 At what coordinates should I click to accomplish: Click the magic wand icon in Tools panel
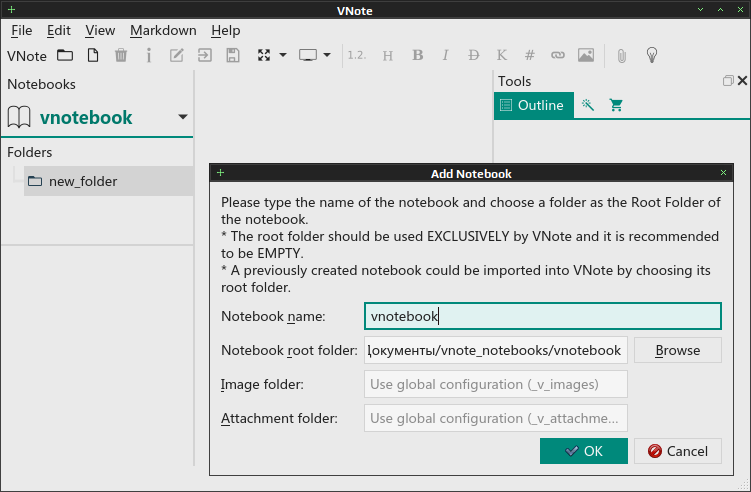coord(588,105)
